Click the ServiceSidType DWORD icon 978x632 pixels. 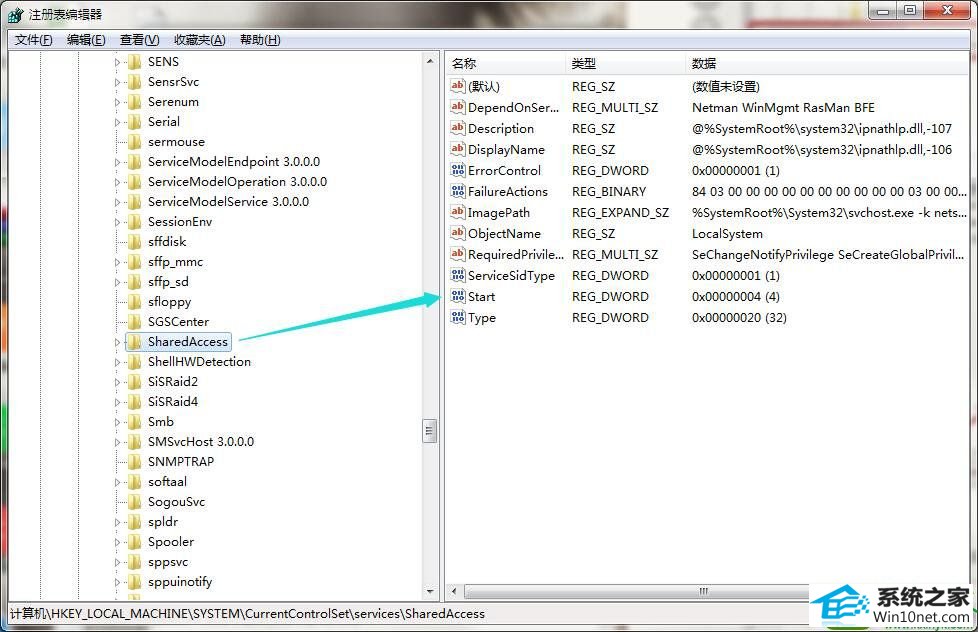(x=458, y=275)
